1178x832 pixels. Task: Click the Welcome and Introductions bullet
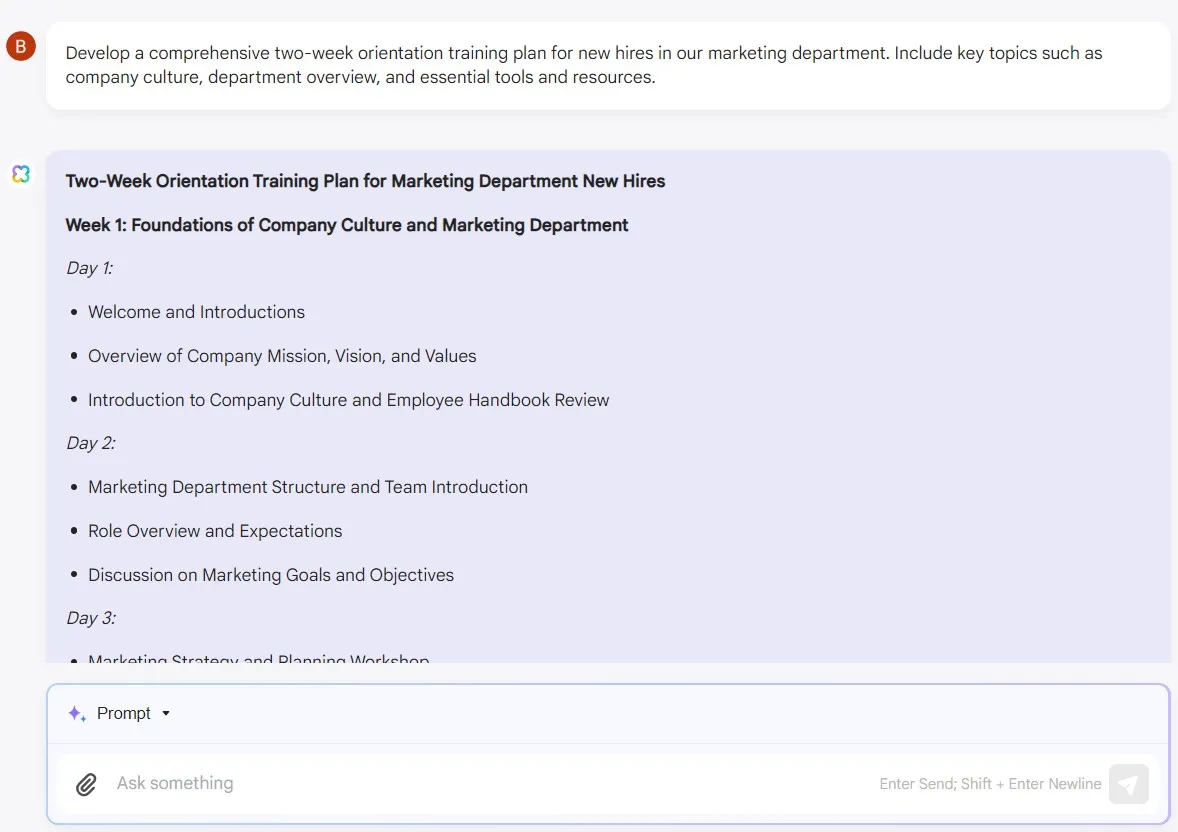[196, 312]
